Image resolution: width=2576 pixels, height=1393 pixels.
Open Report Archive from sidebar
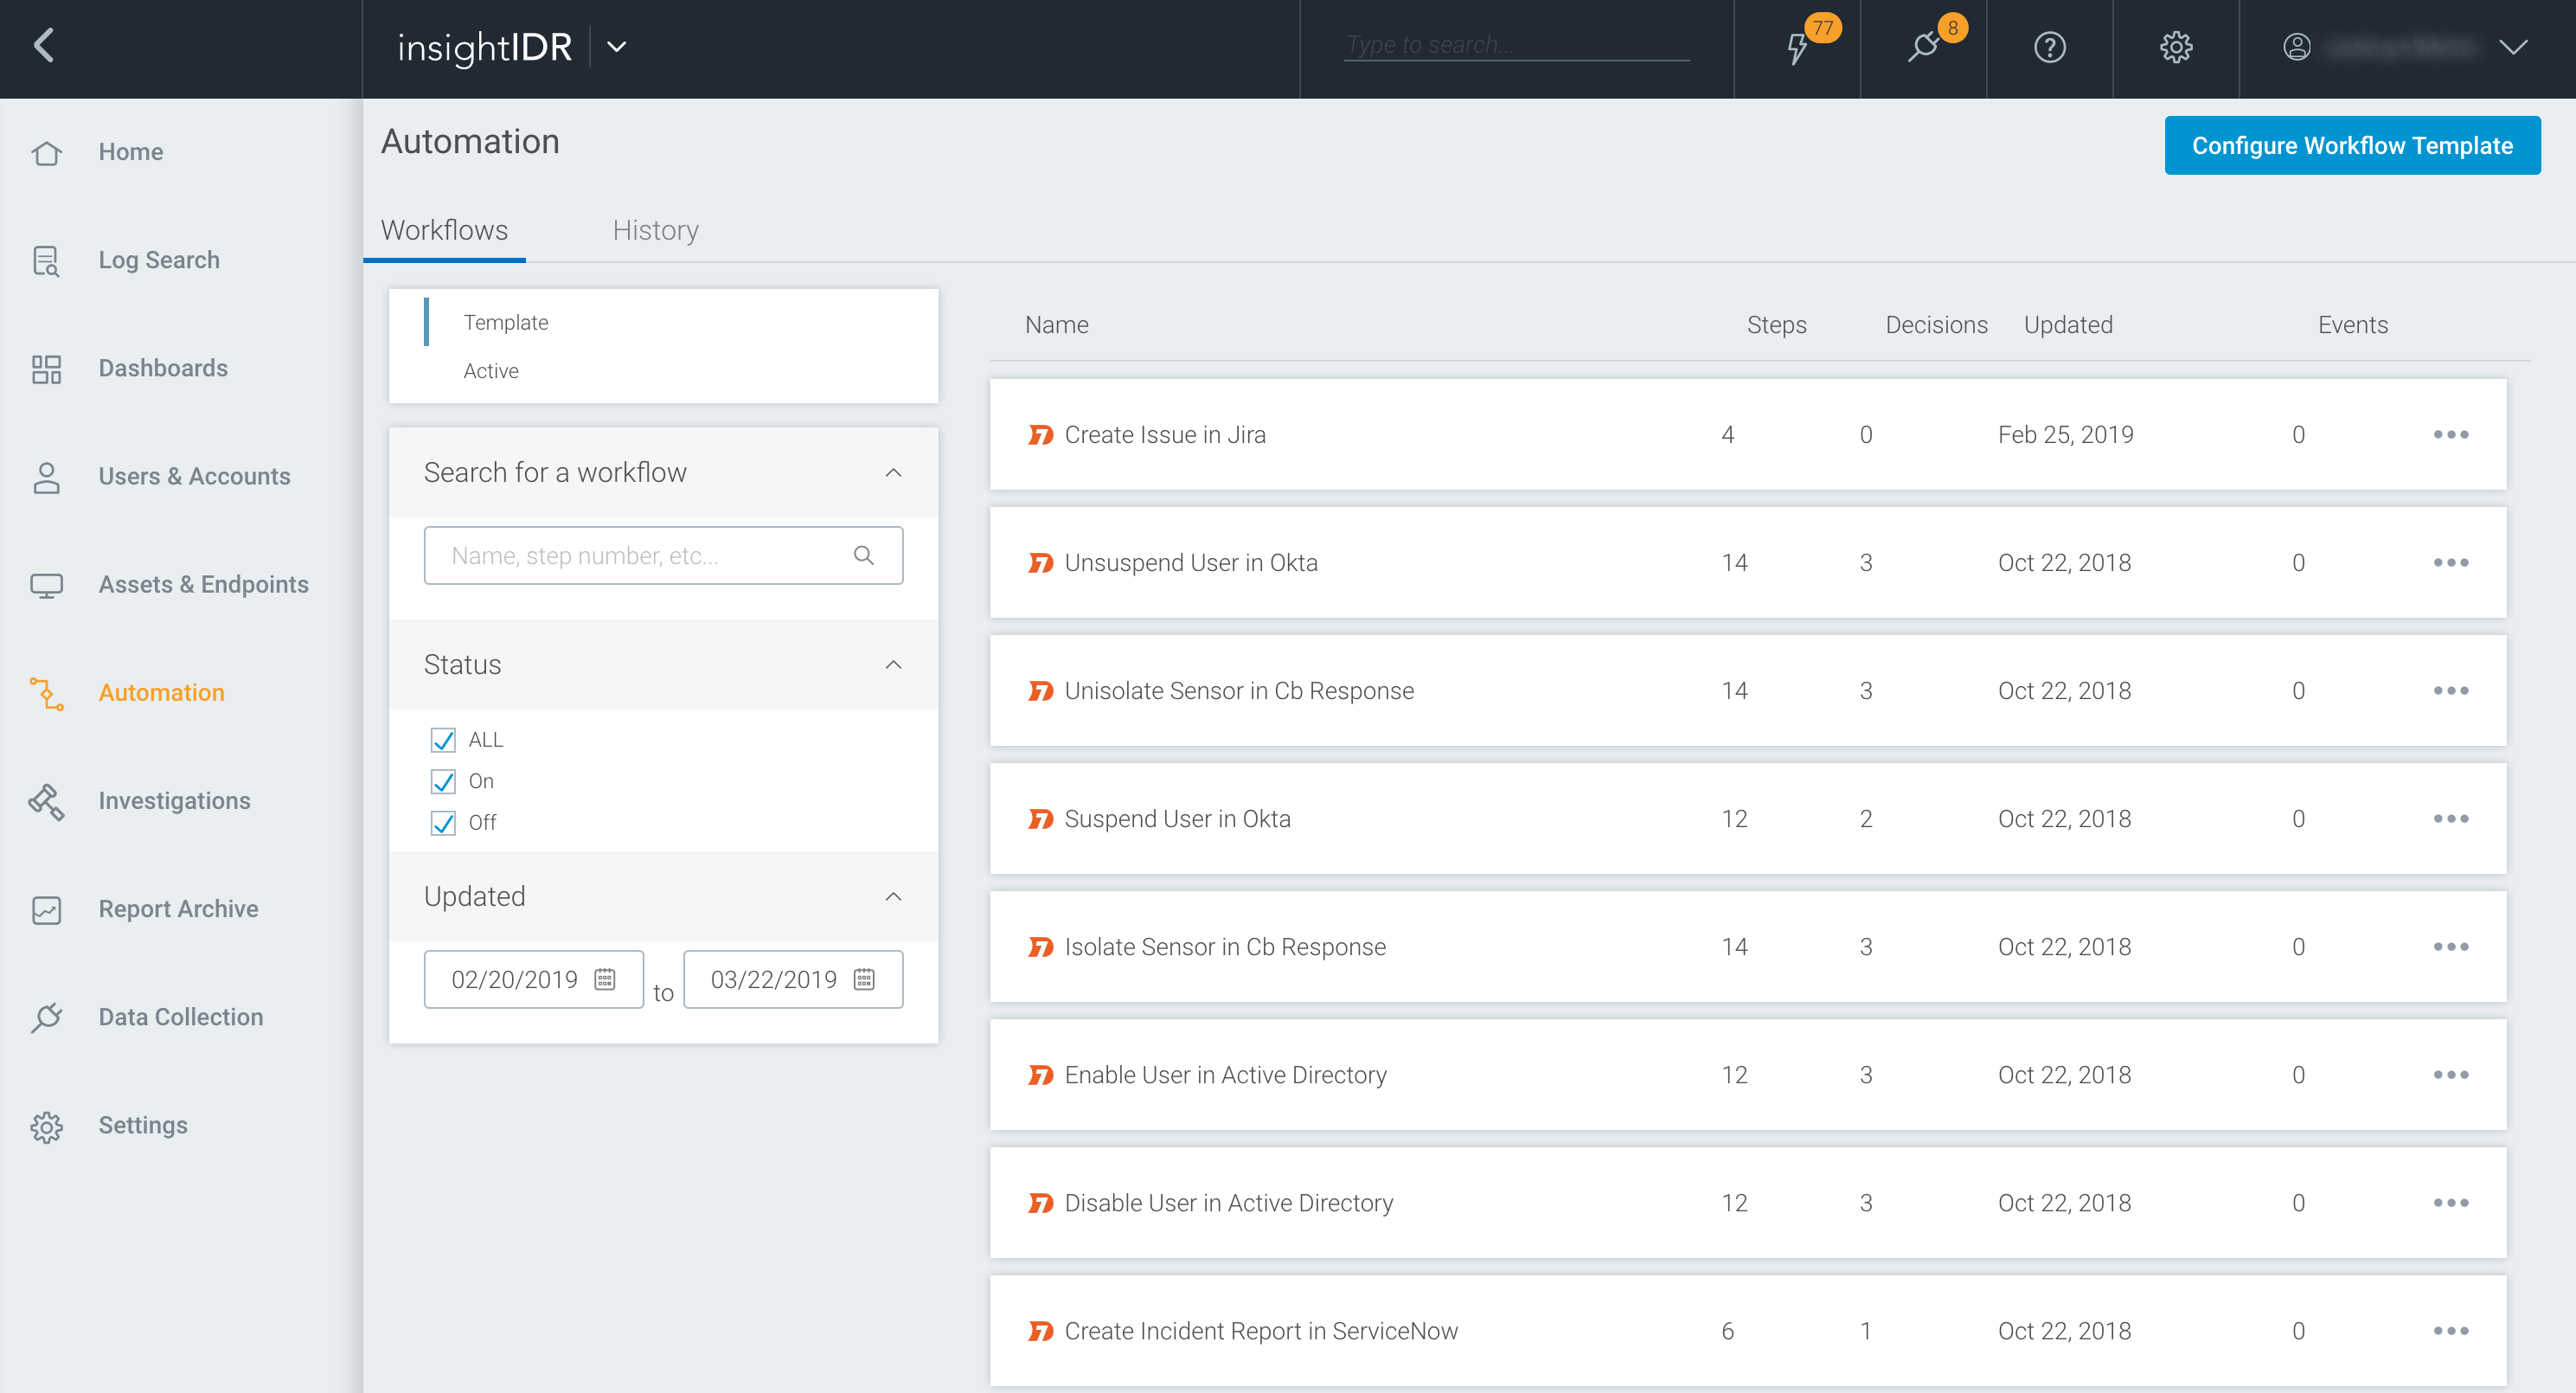coord(178,908)
